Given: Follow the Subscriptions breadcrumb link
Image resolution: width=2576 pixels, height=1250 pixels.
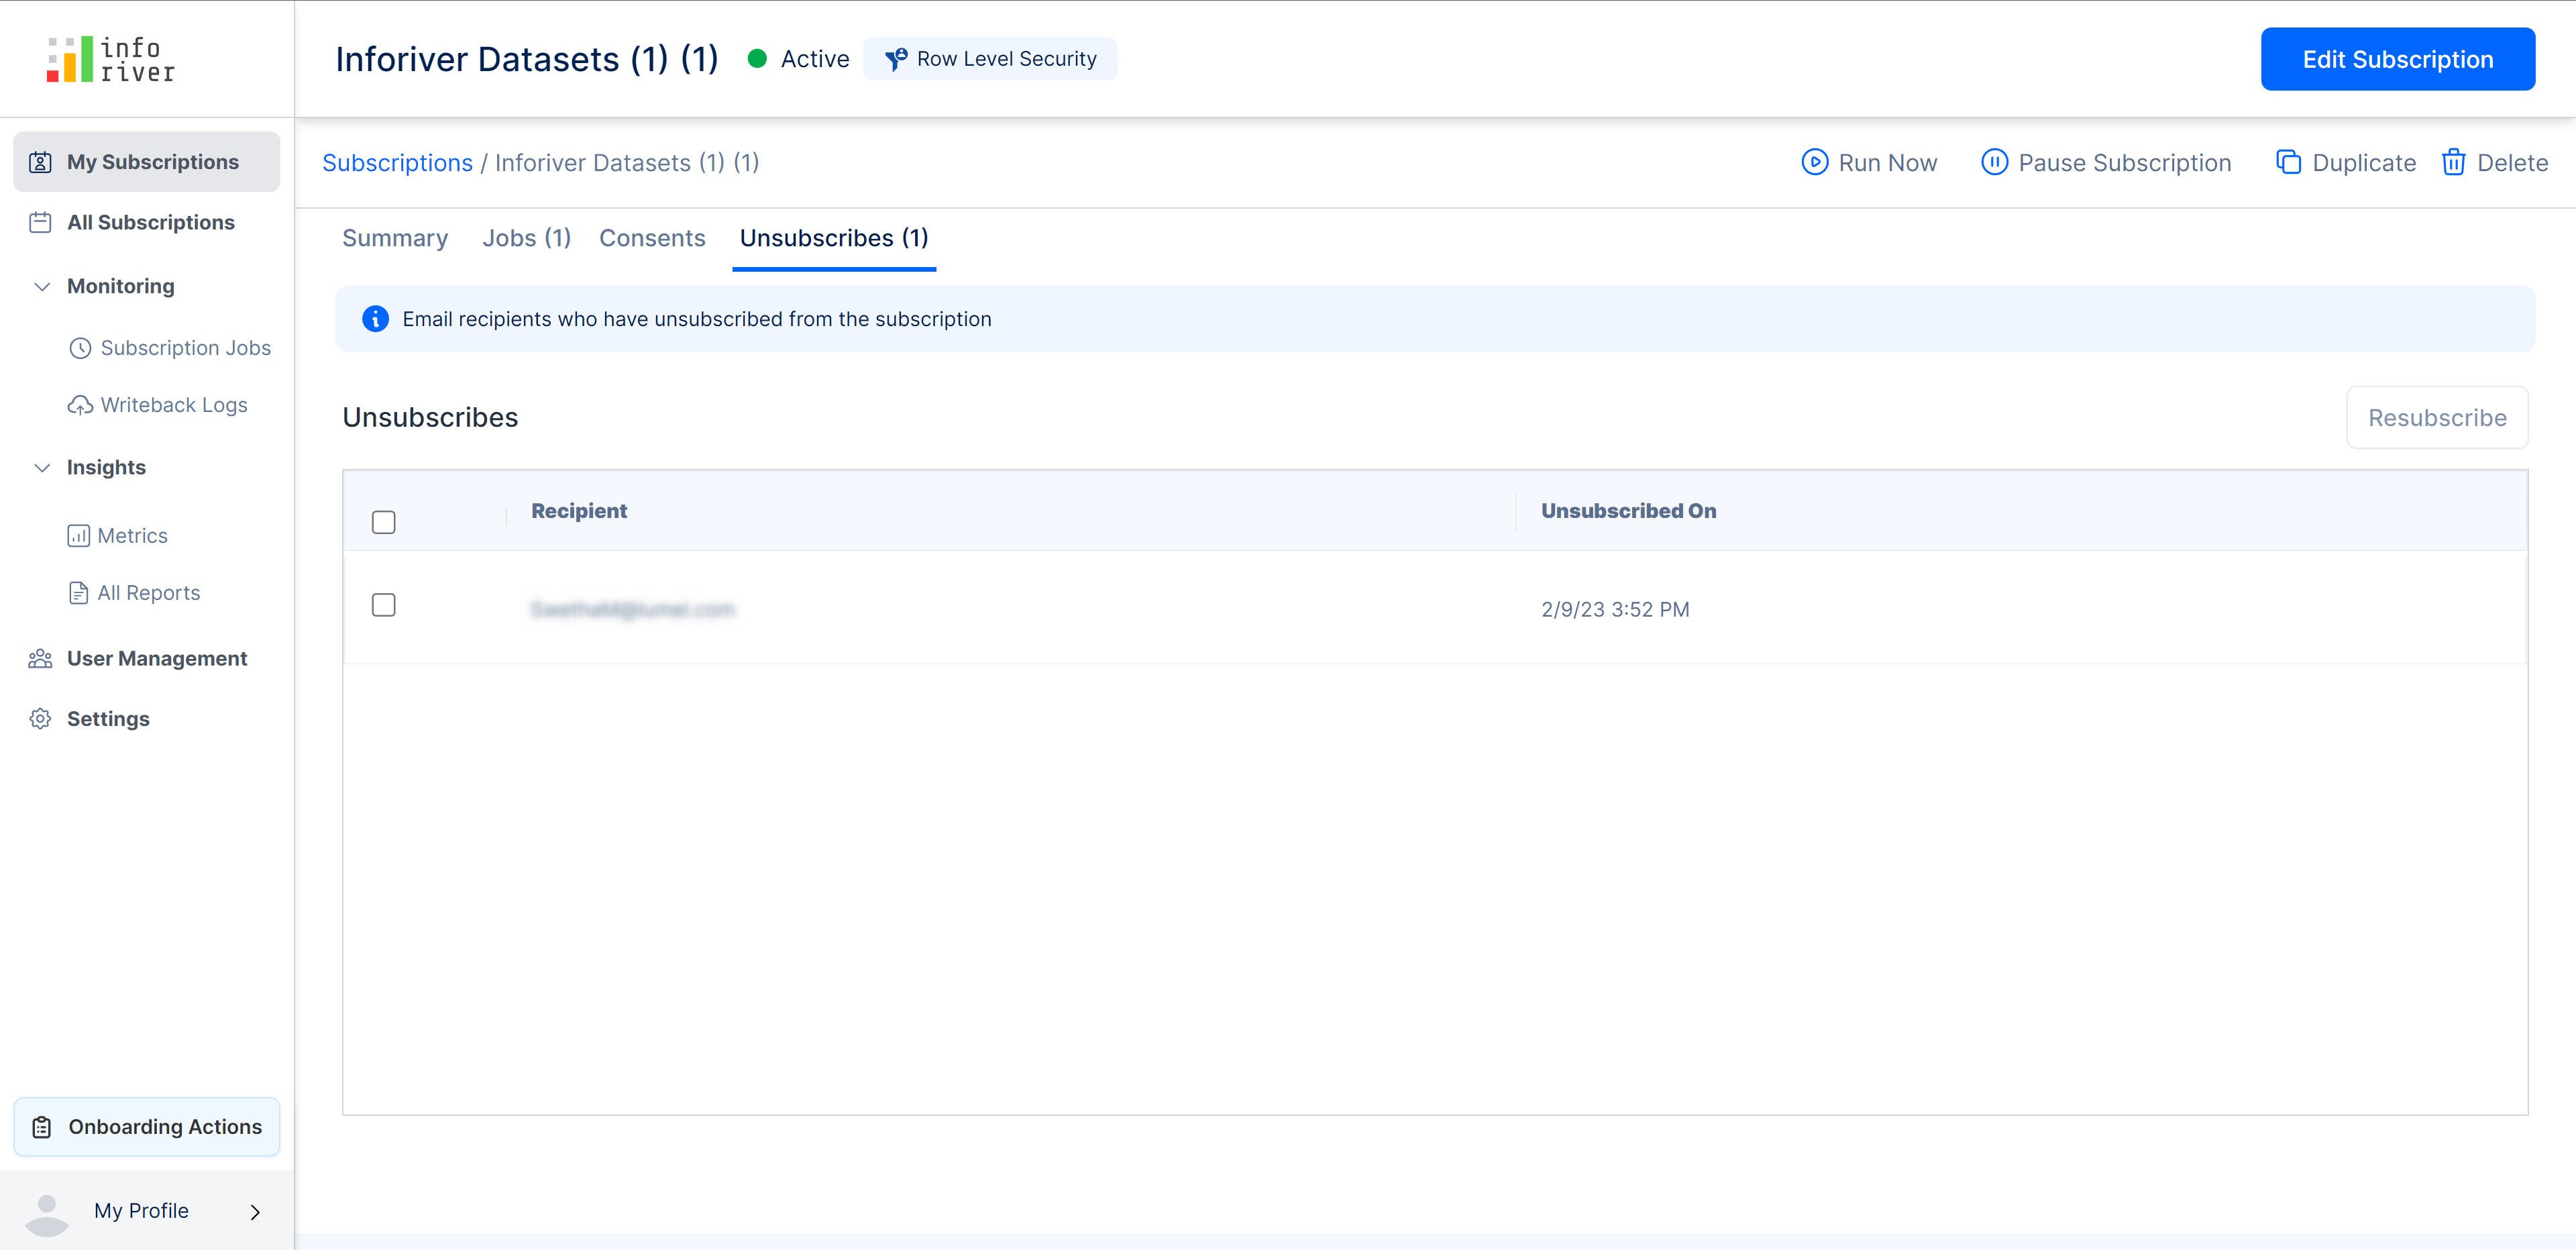Looking at the screenshot, I should pos(397,163).
